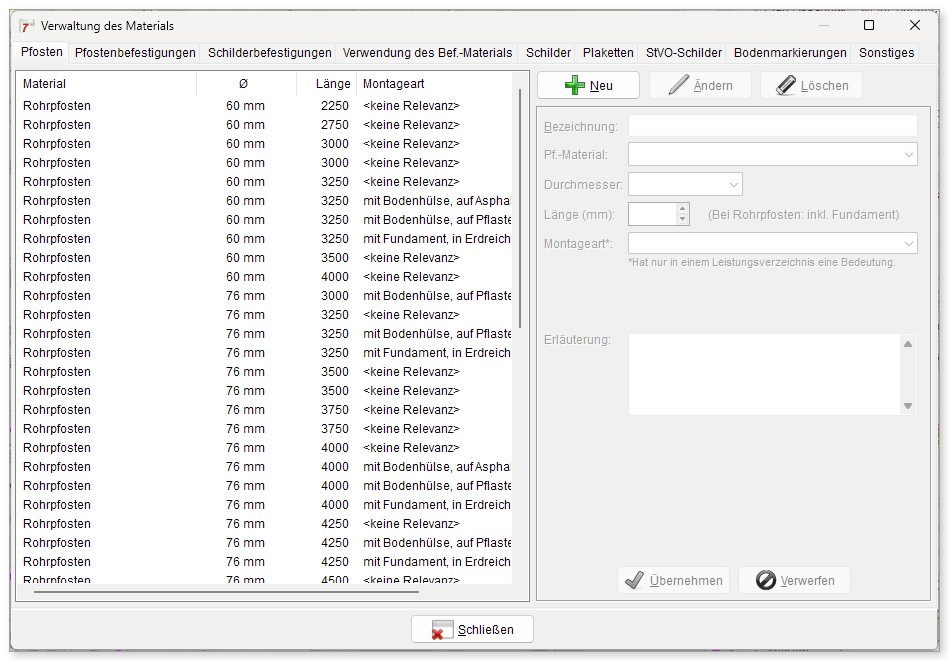
Task: Select the Rohrpfosten 60 mm 2250 row
Action: click(x=264, y=105)
